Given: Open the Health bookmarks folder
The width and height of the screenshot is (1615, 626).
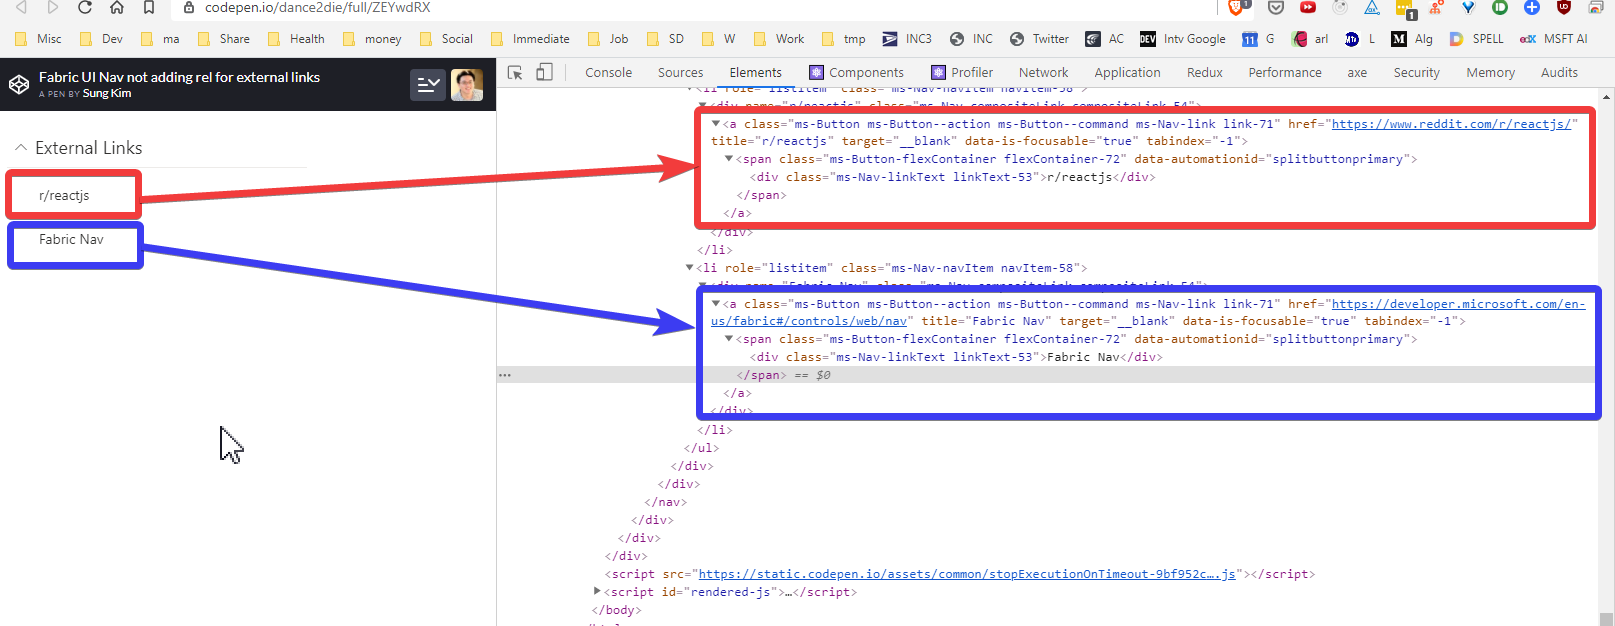Looking at the screenshot, I should pyautogui.click(x=295, y=39).
